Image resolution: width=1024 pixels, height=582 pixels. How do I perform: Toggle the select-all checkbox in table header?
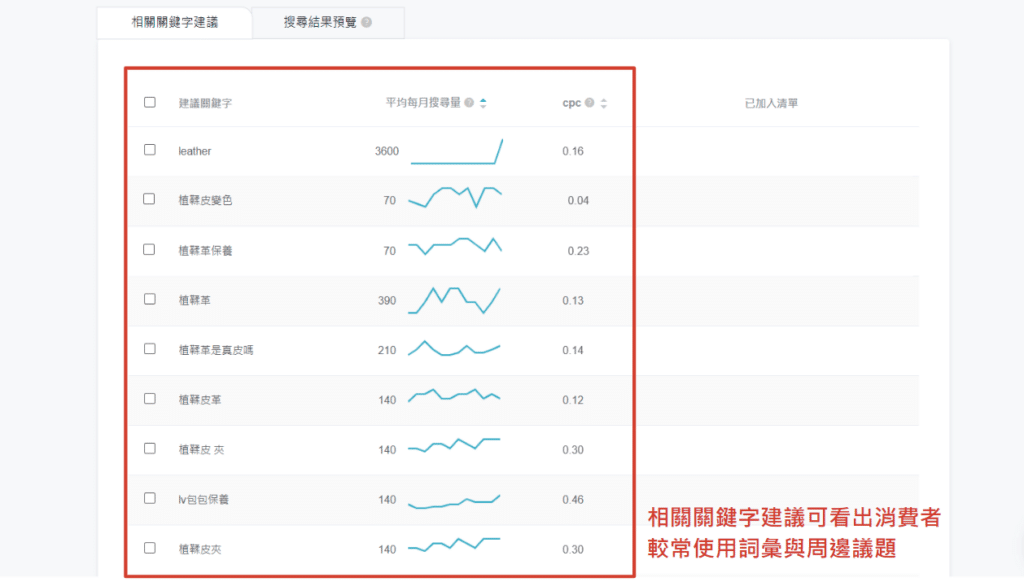coord(150,102)
